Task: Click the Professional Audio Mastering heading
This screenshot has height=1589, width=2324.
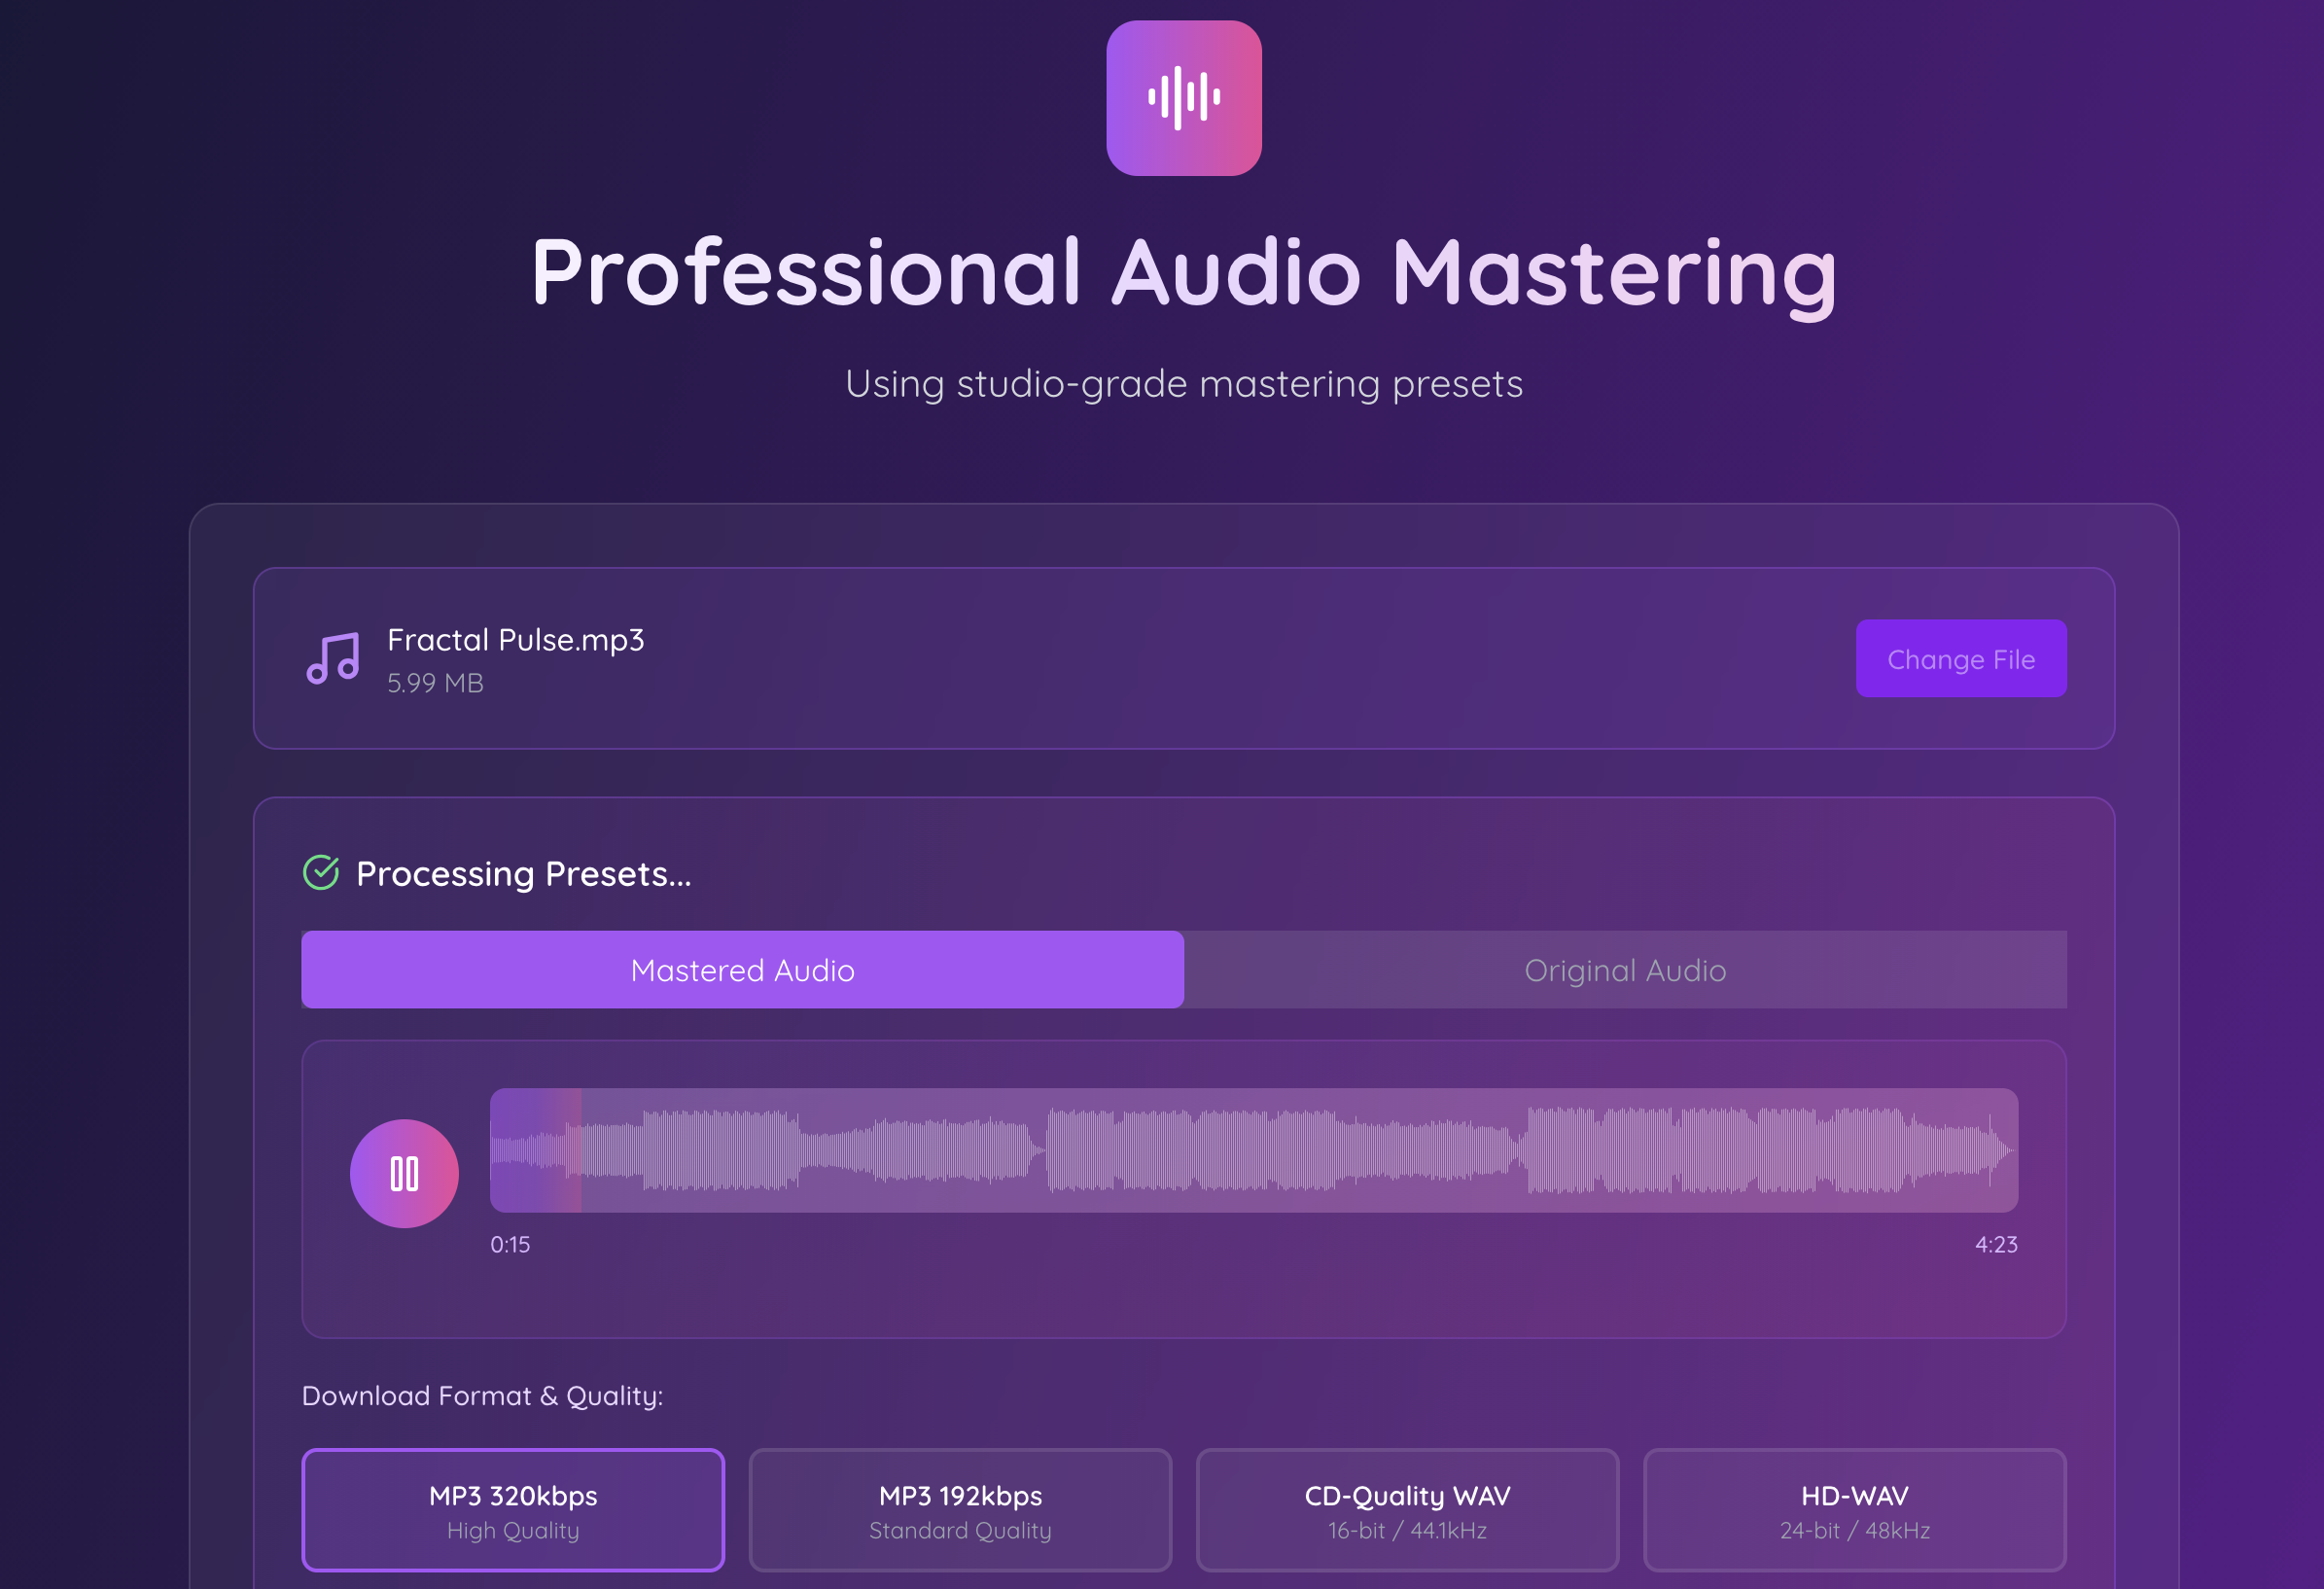Action: click(1183, 272)
